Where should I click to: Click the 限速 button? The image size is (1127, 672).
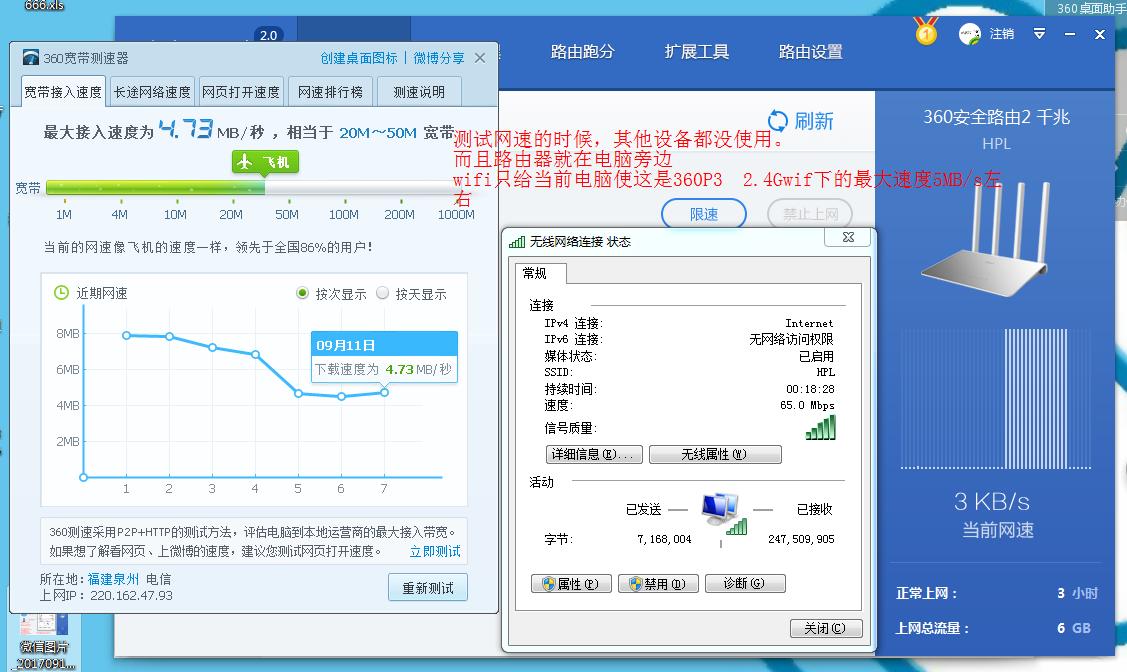pos(704,214)
